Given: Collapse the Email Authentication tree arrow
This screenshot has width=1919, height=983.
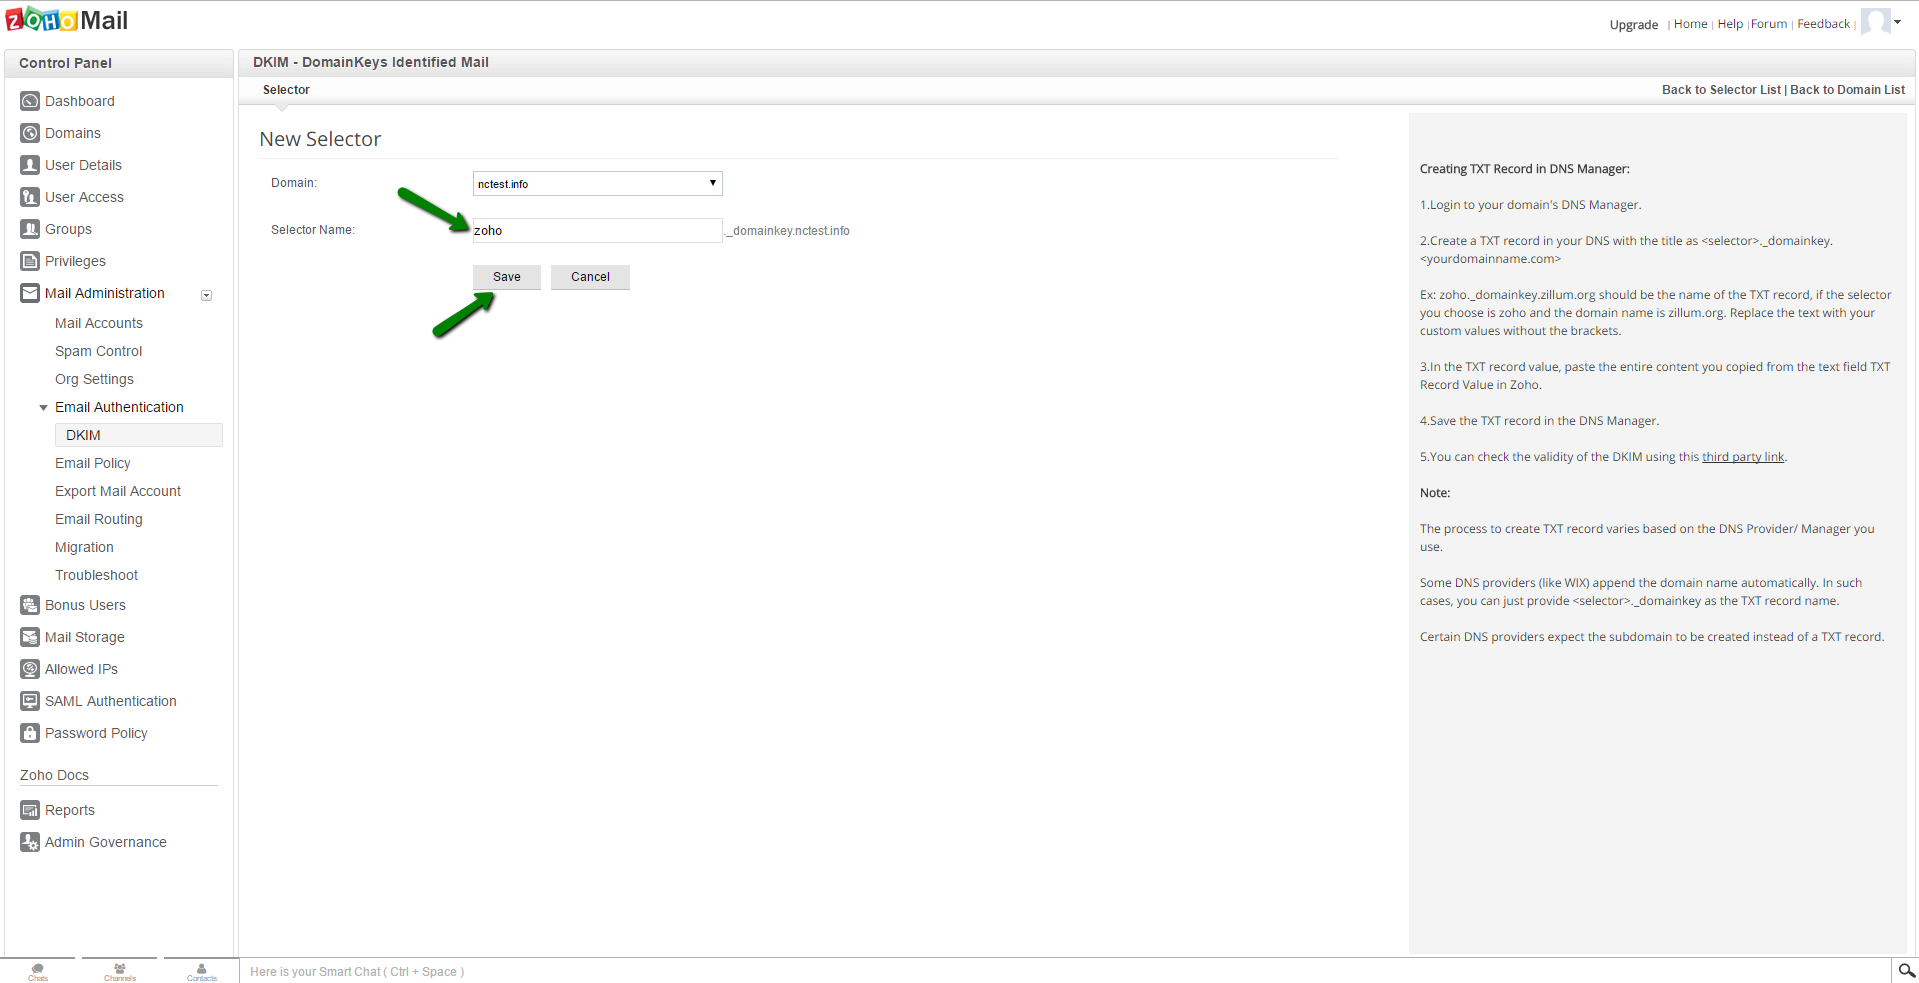Looking at the screenshot, I should tap(43, 408).
